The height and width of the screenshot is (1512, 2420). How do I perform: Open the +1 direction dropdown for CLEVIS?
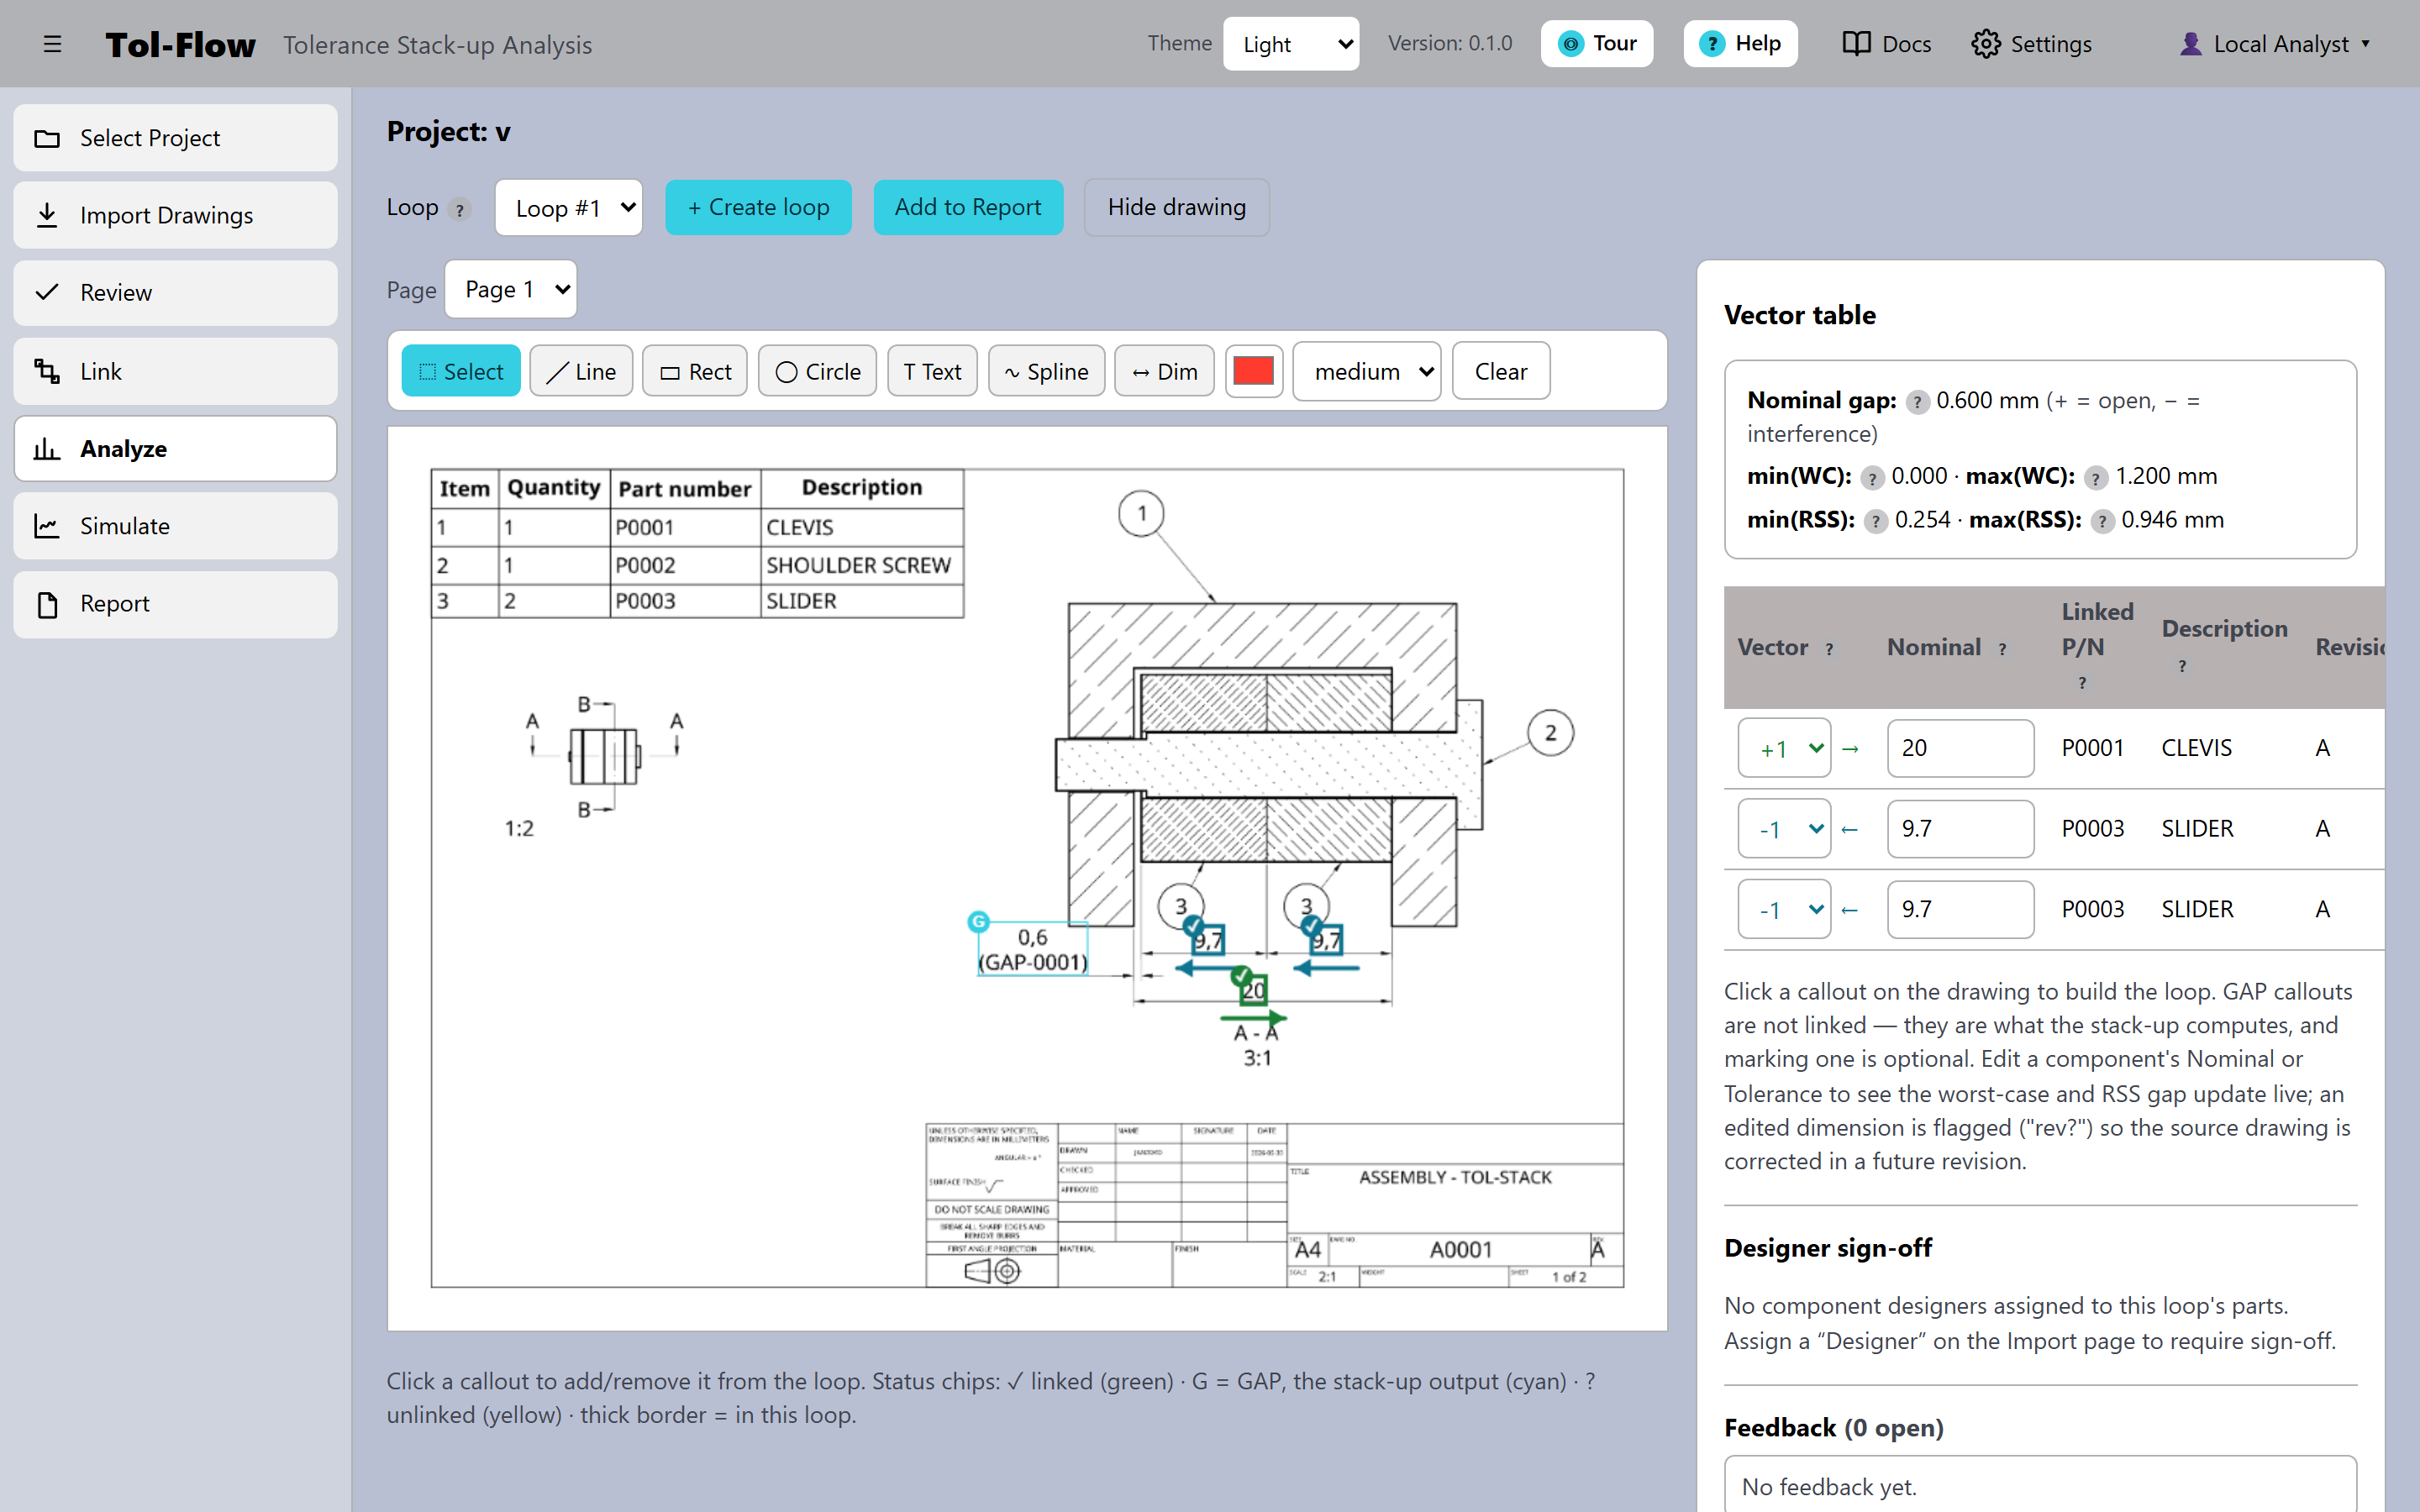point(1784,748)
